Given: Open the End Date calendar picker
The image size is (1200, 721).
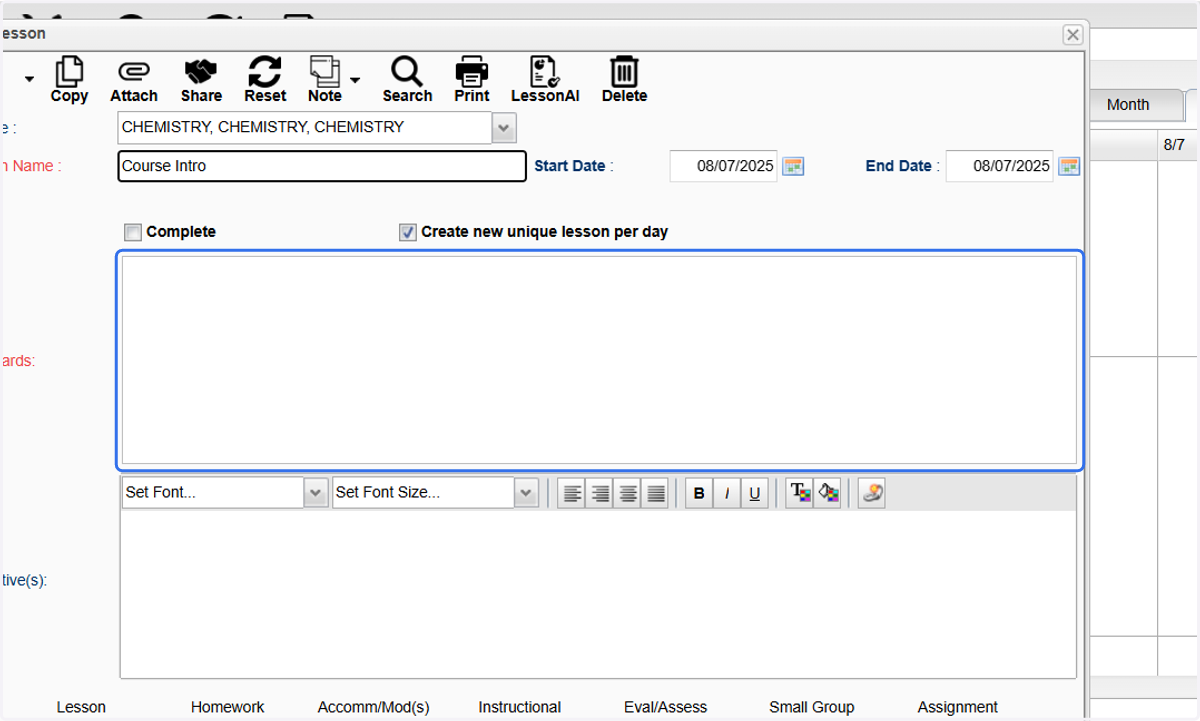Looking at the screenshot, I should point(1069,166).
